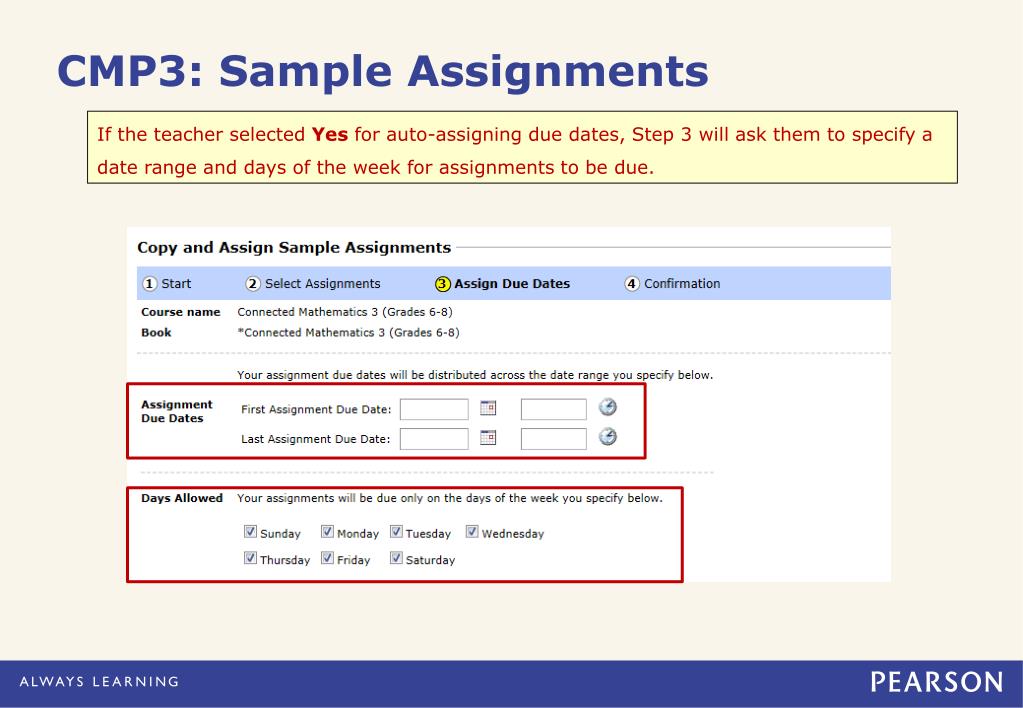Click the CMP3: Sample Assignments title
Image resolution: width=1023 pixels, height=708 pixels.
tap(383, 71)
